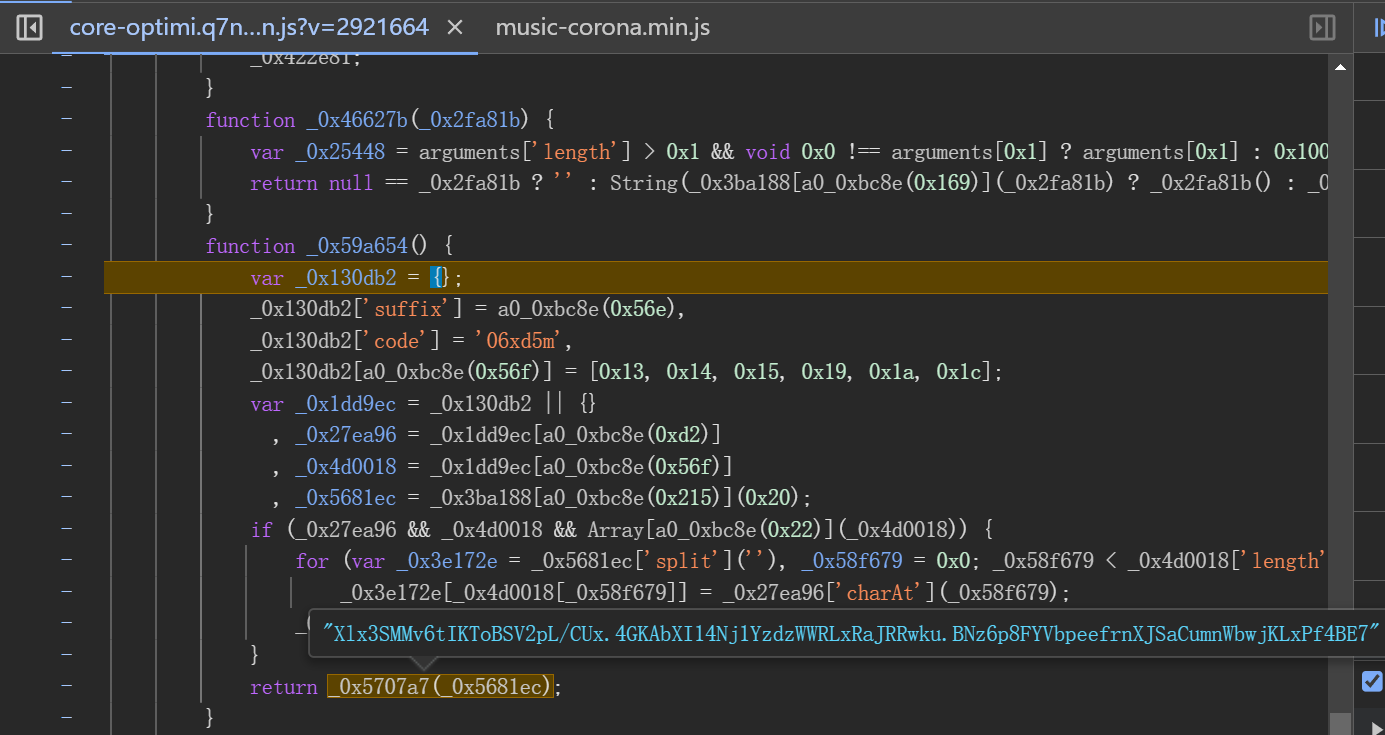
Task: Click the resume script execution icon
Action: (x=1378, y=27)
